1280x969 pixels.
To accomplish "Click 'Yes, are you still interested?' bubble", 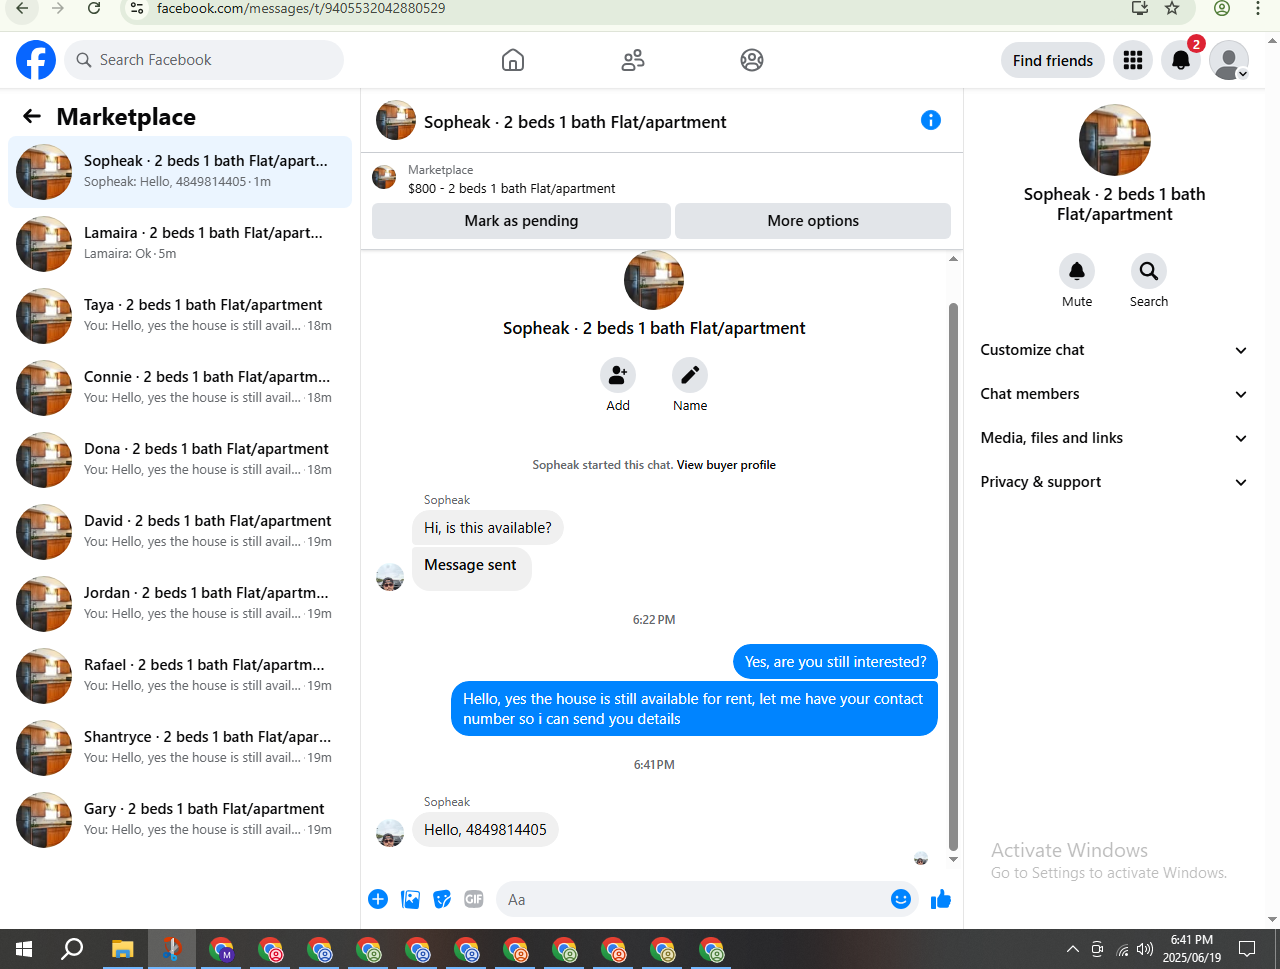I will coord(835,662).
